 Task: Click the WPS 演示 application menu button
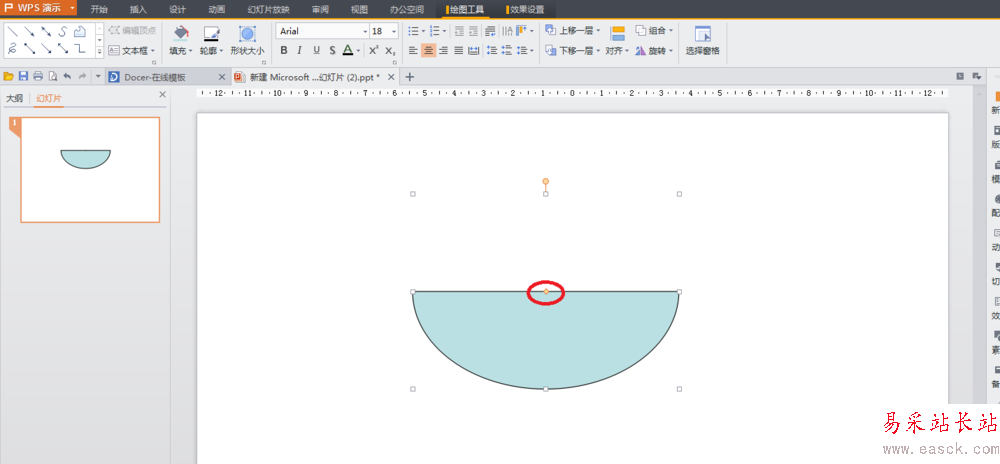pos(39,8)
